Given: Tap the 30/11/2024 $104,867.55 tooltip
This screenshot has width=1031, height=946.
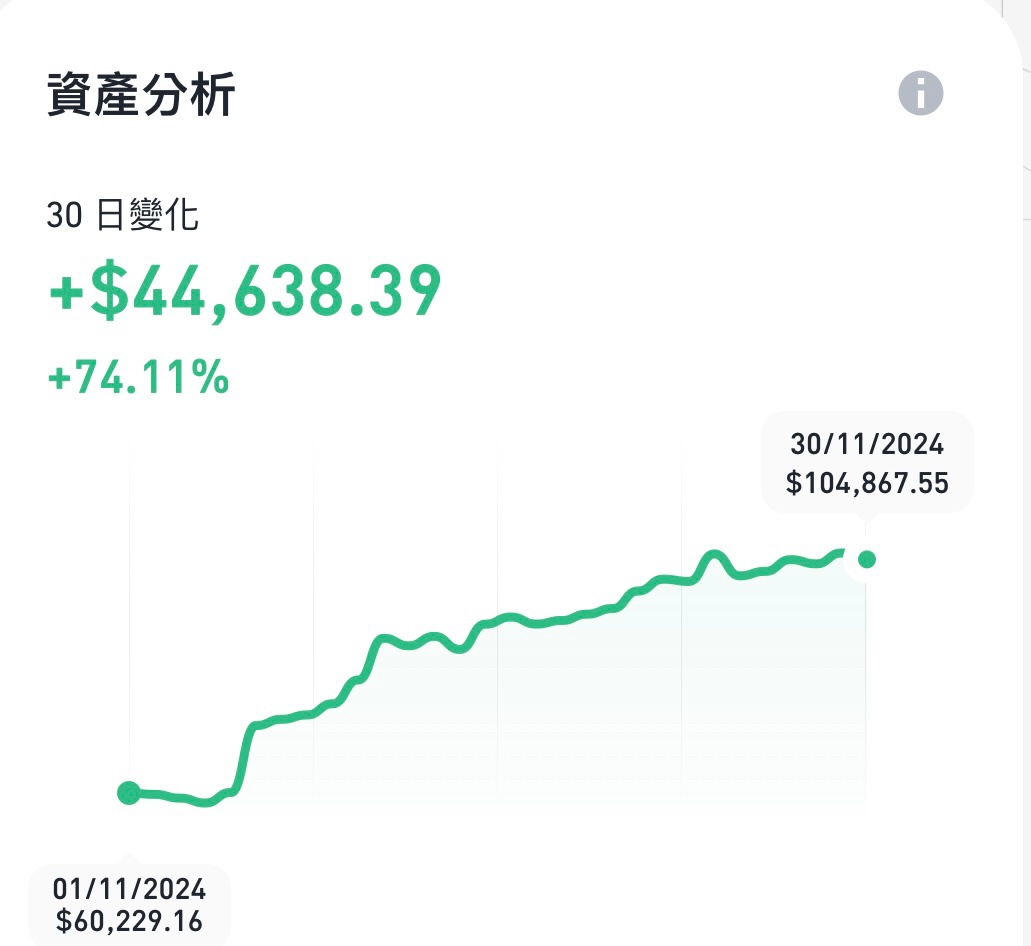Looking at the screenshot, I should tap(867, 463).
